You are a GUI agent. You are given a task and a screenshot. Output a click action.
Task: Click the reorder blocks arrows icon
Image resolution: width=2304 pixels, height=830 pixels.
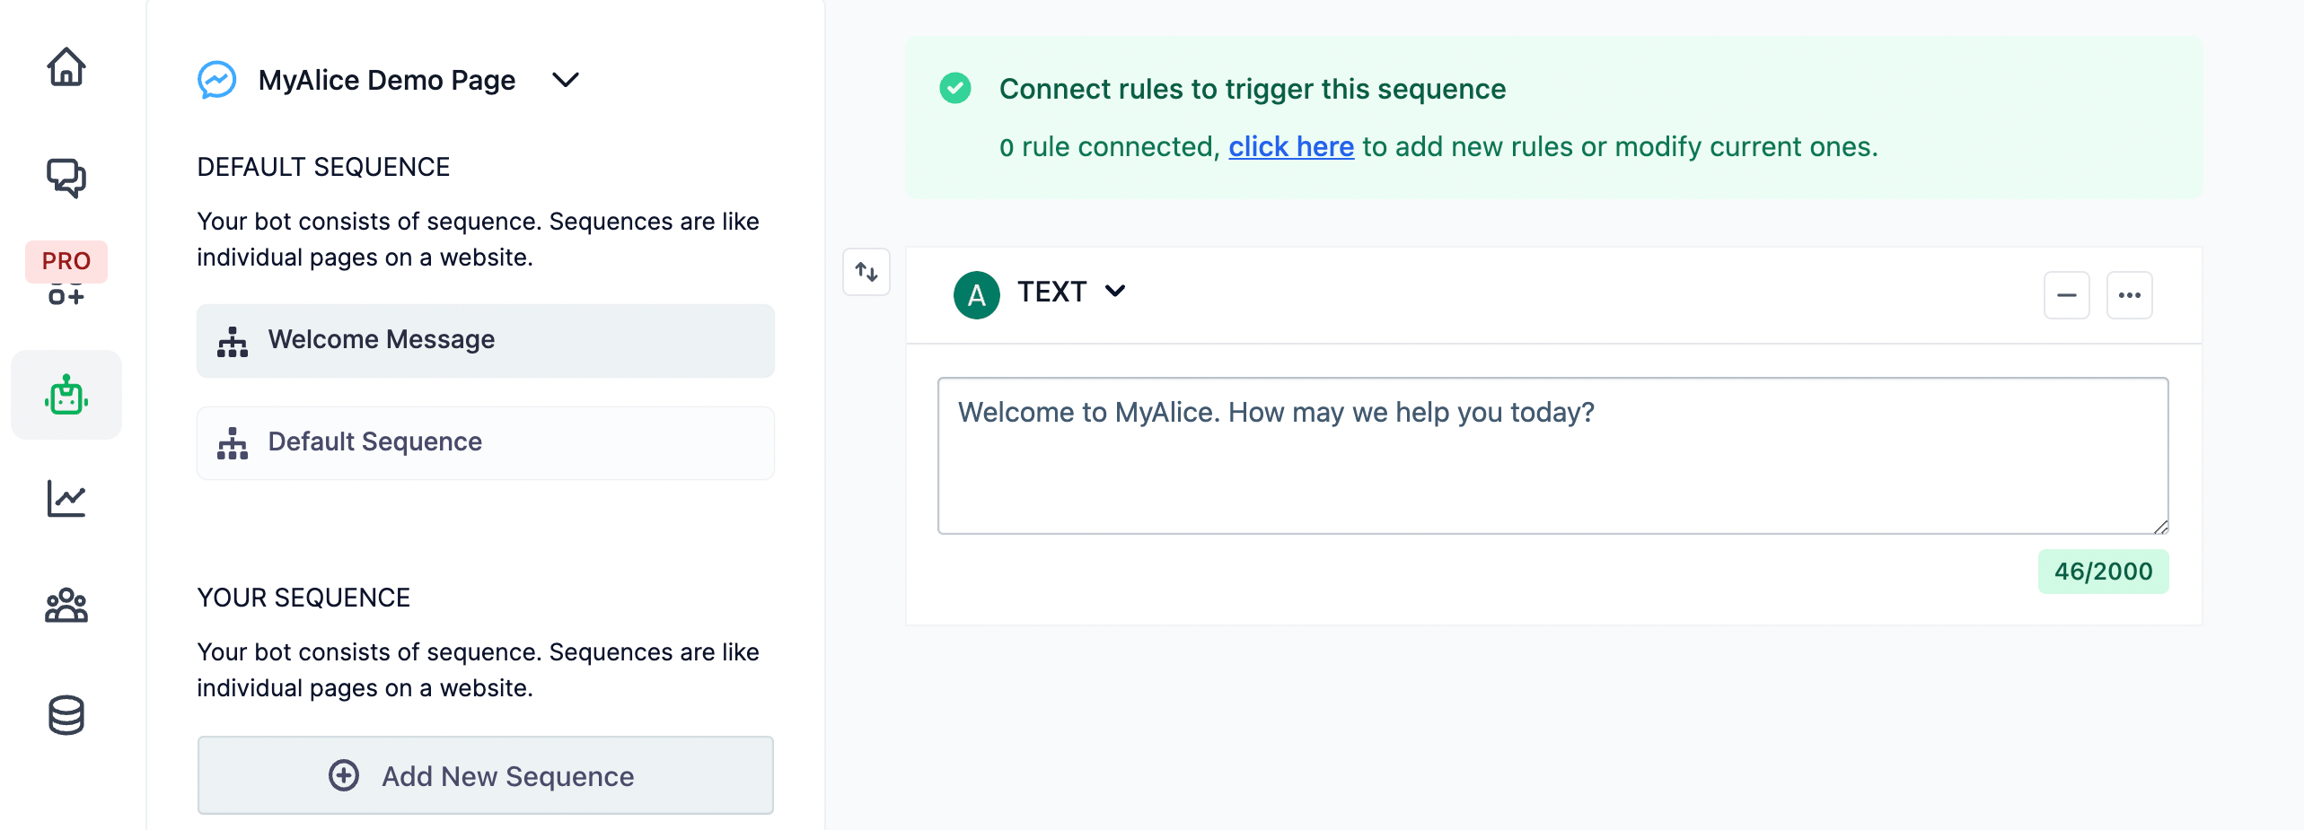[x=866, y=272]
